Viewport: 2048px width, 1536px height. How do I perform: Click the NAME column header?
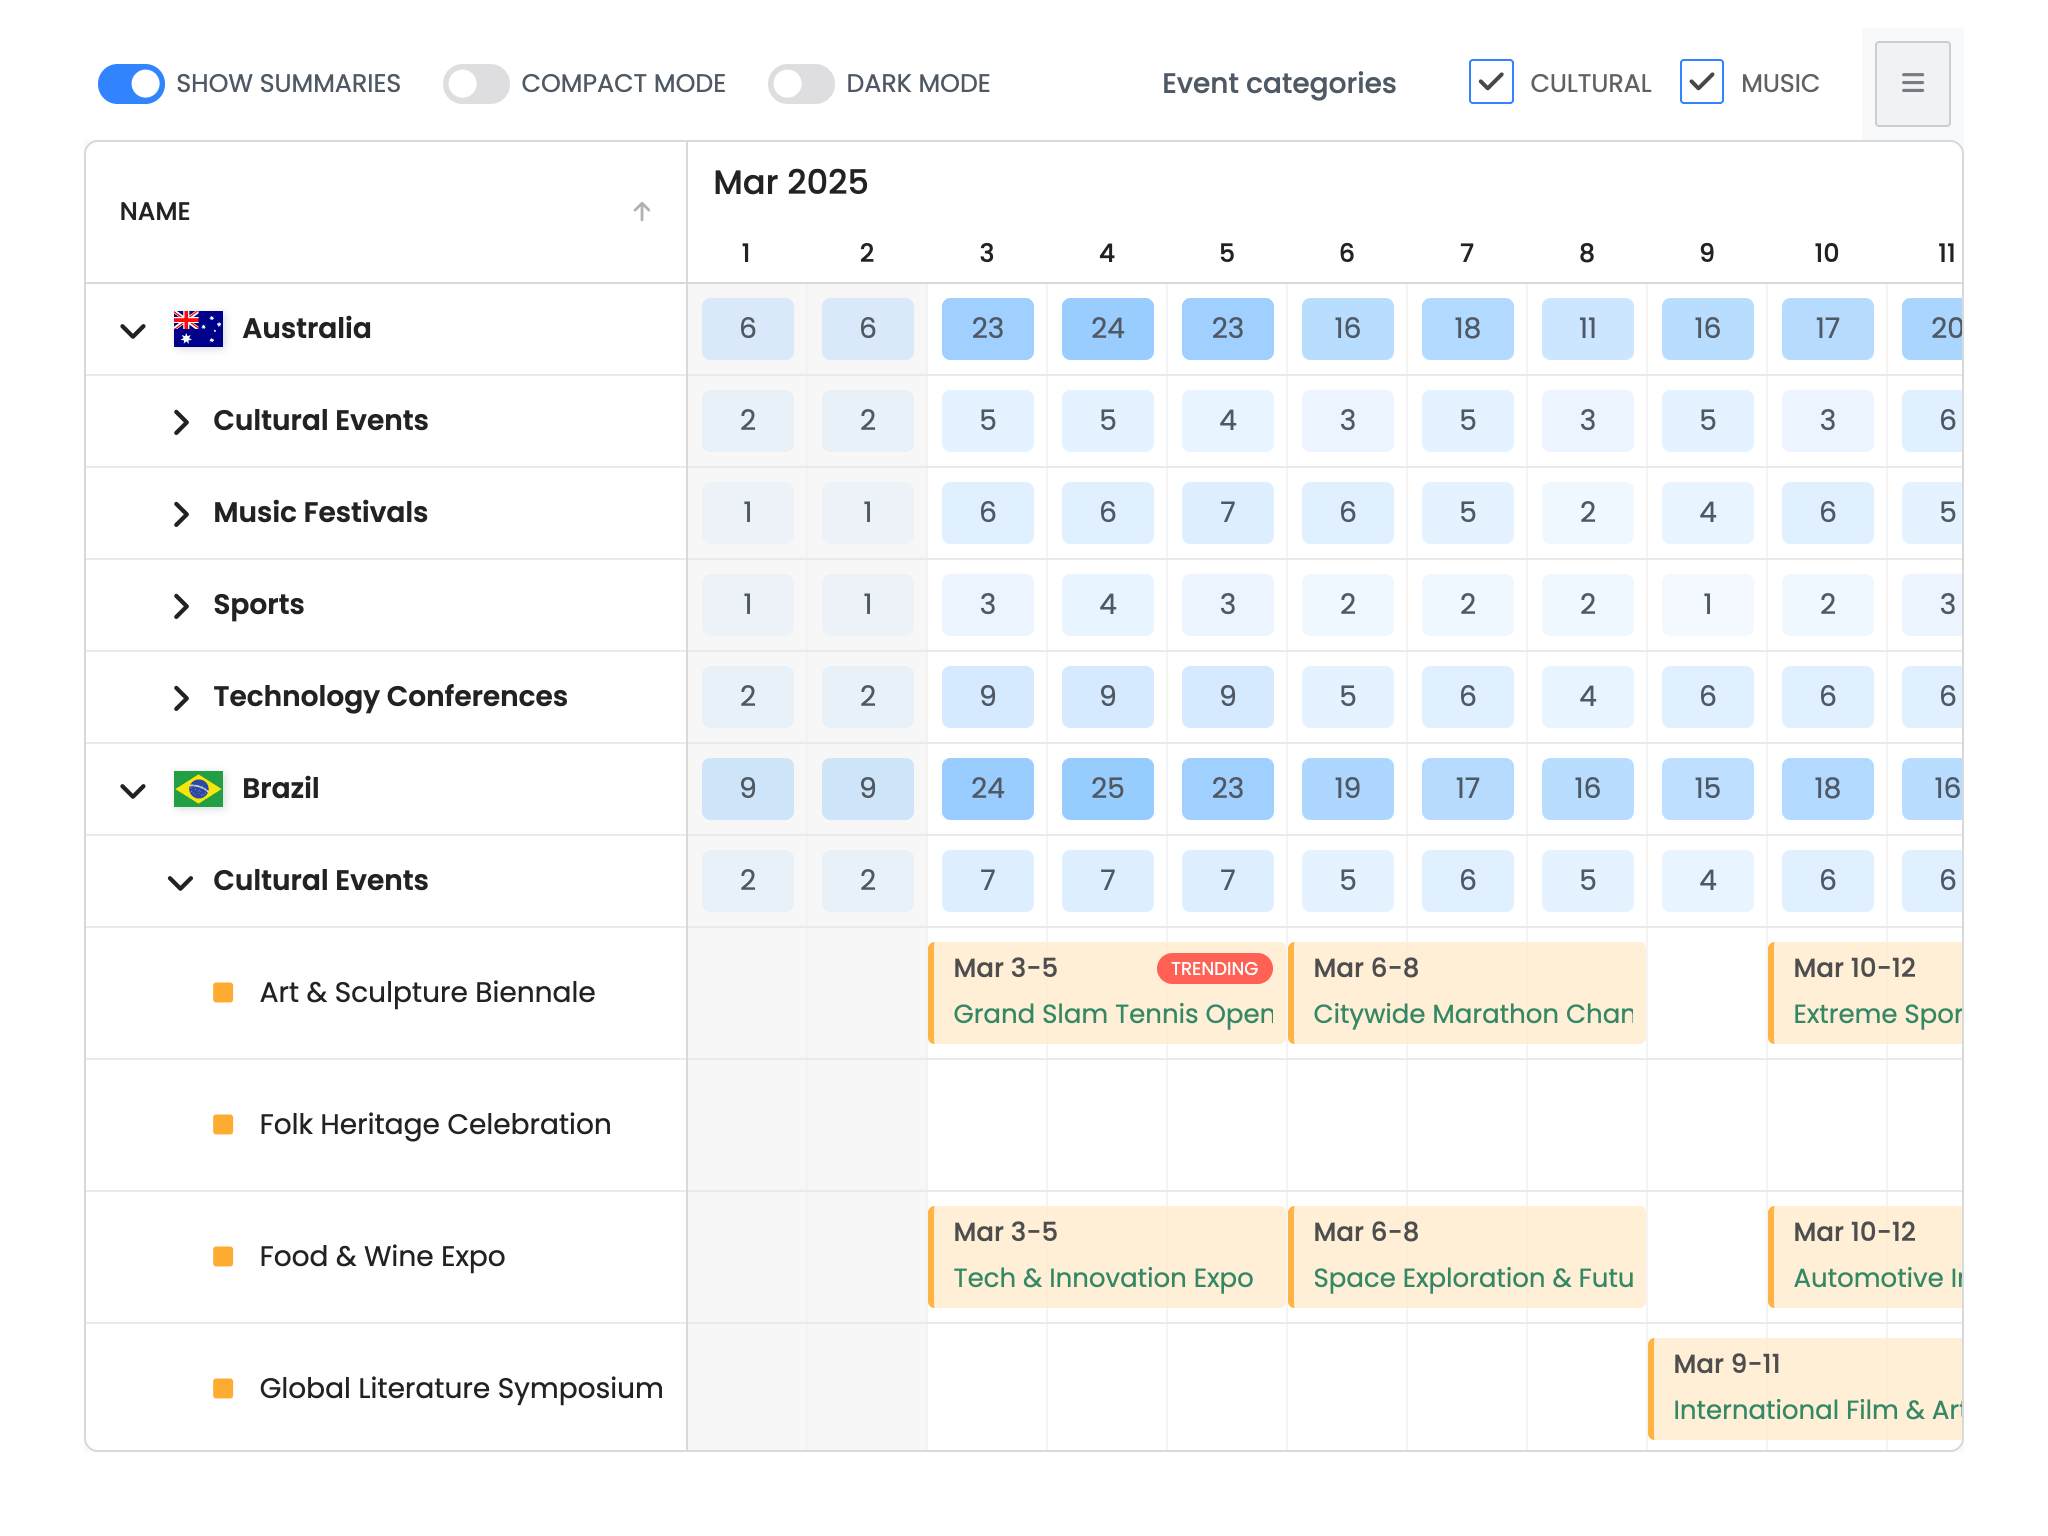click(x=155, y=211)
